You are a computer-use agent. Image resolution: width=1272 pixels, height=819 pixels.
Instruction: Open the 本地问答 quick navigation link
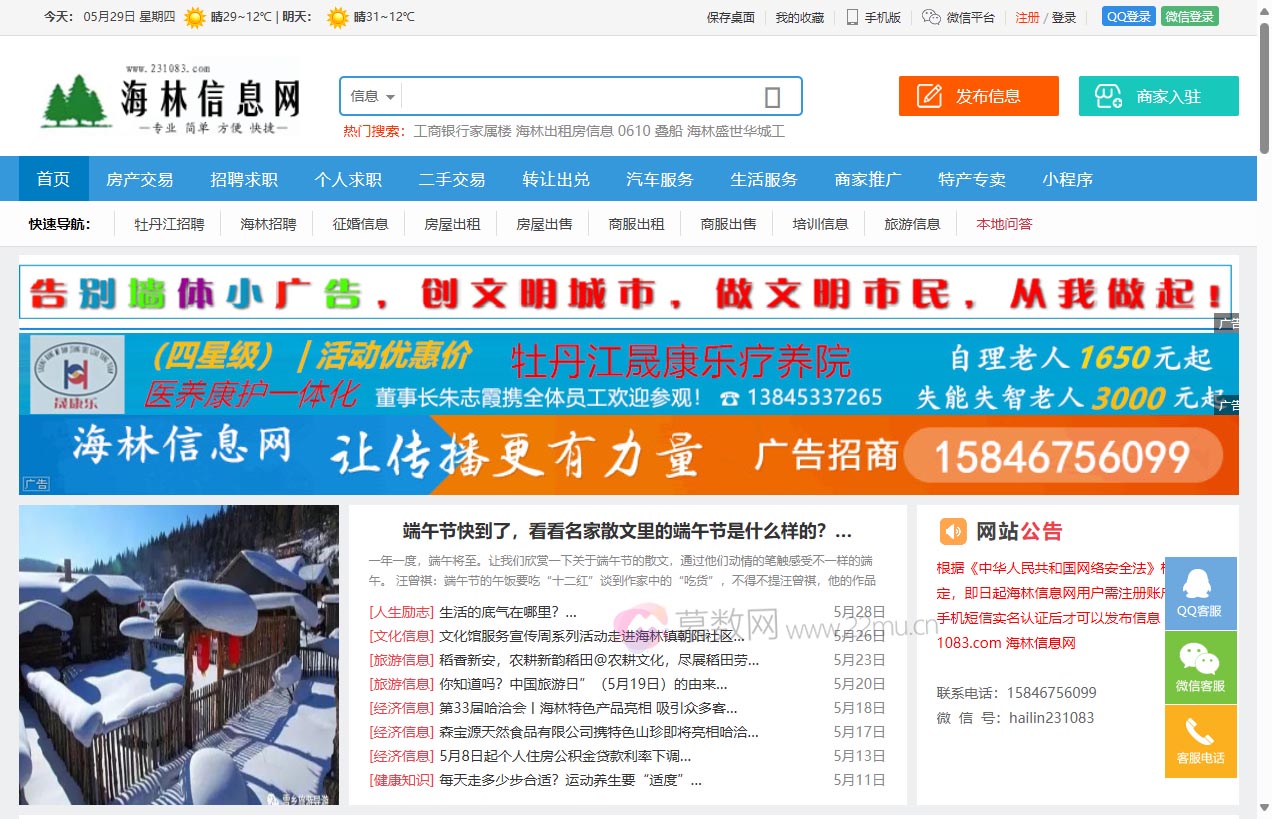tap(1004, 224)
